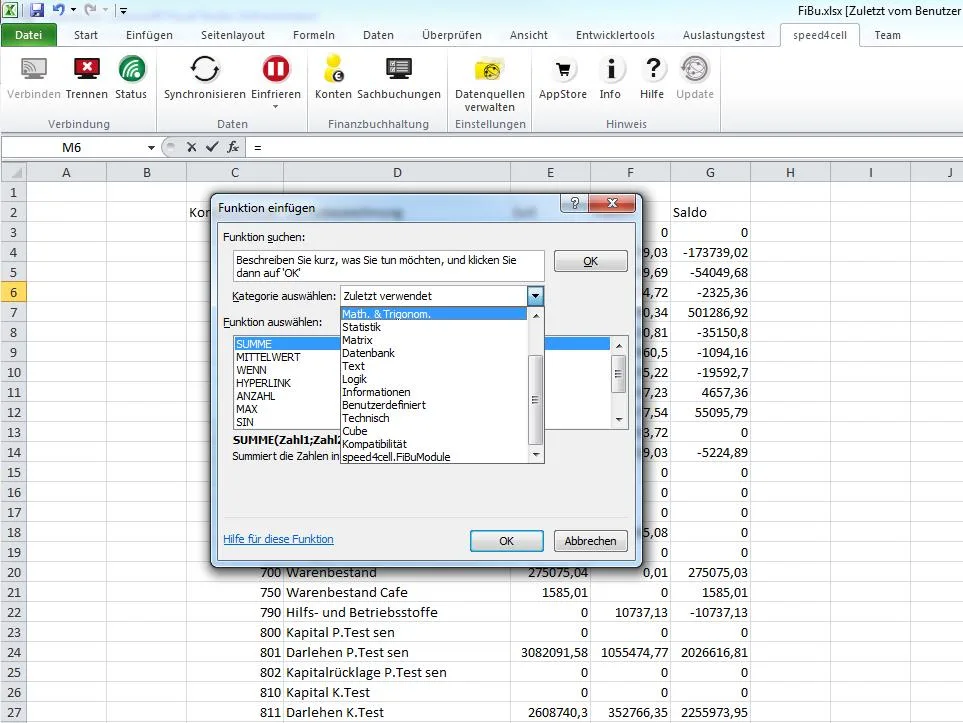This screenshot has width=963, height=723.
Task: Choose the speed4cell.FiBuModule category
Action: [434, 457]
